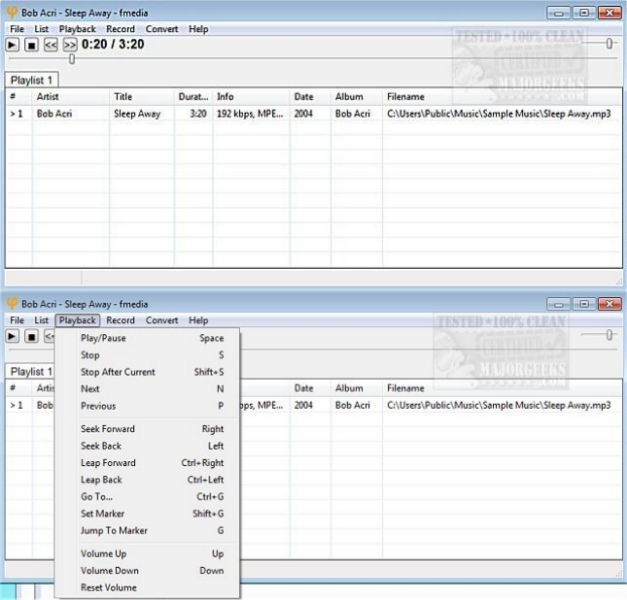Click the next track >> button in upper window
Image resolution: width=627 pixels, height=600 pixels.
(x=70, y=45)
